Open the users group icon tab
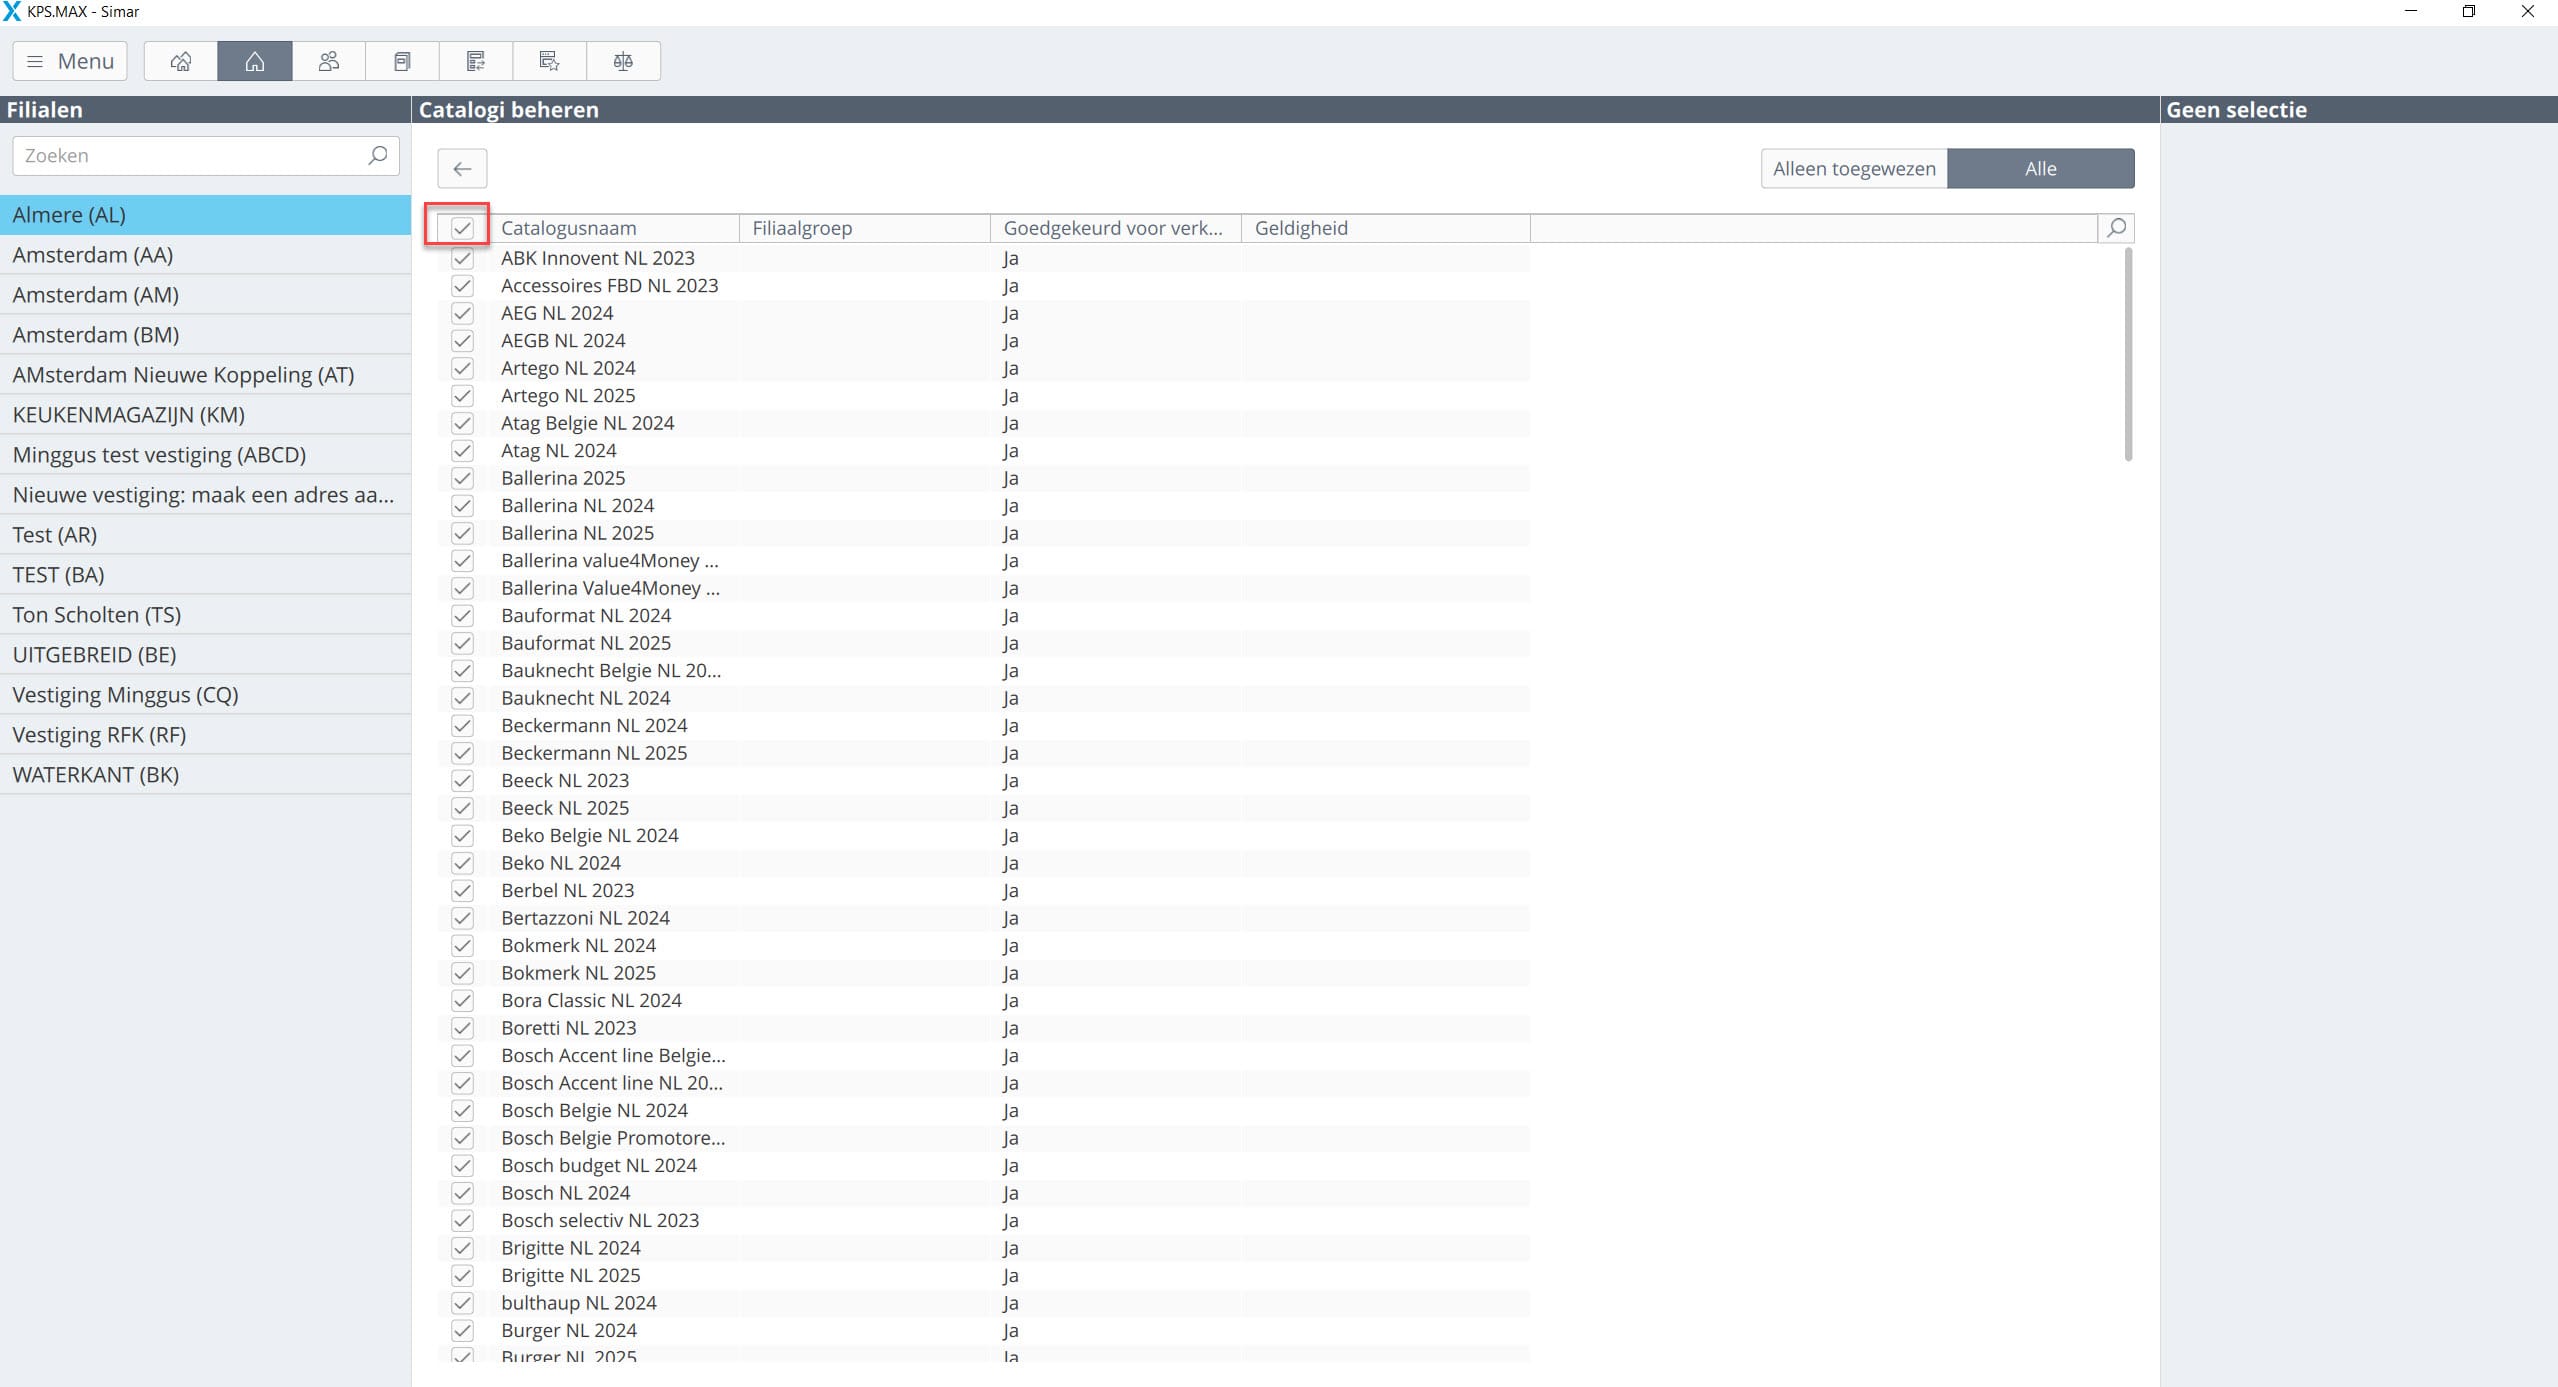The height and width of the screenshot is (1387, 2558). (x=329, y=61)
